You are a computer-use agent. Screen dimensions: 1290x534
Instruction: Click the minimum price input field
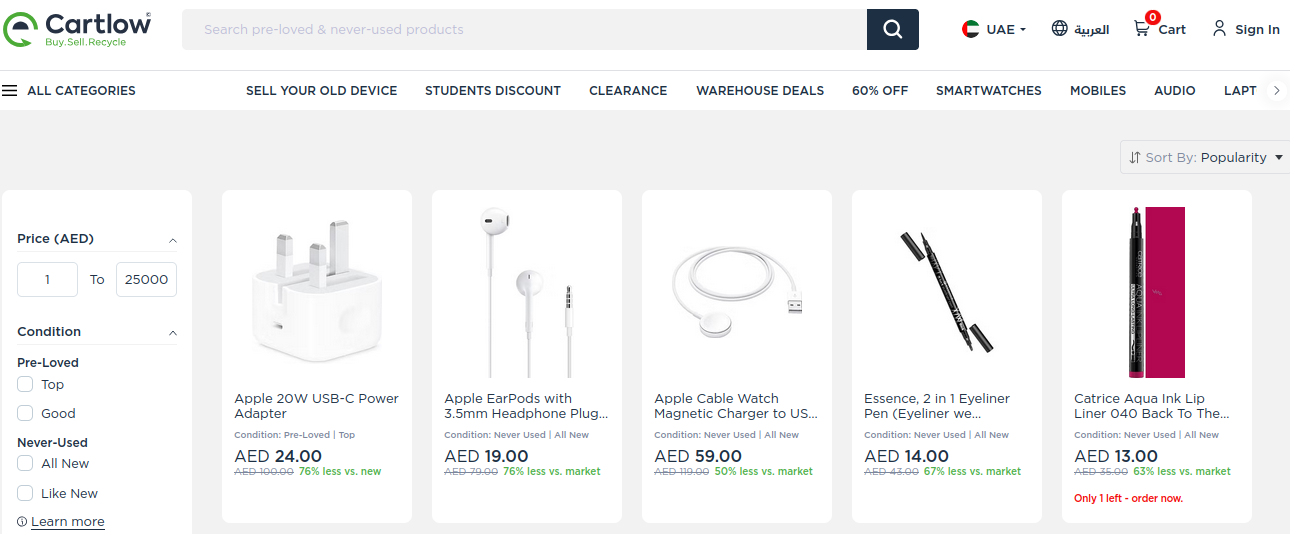pyautogui.click(x=47, y=279)
